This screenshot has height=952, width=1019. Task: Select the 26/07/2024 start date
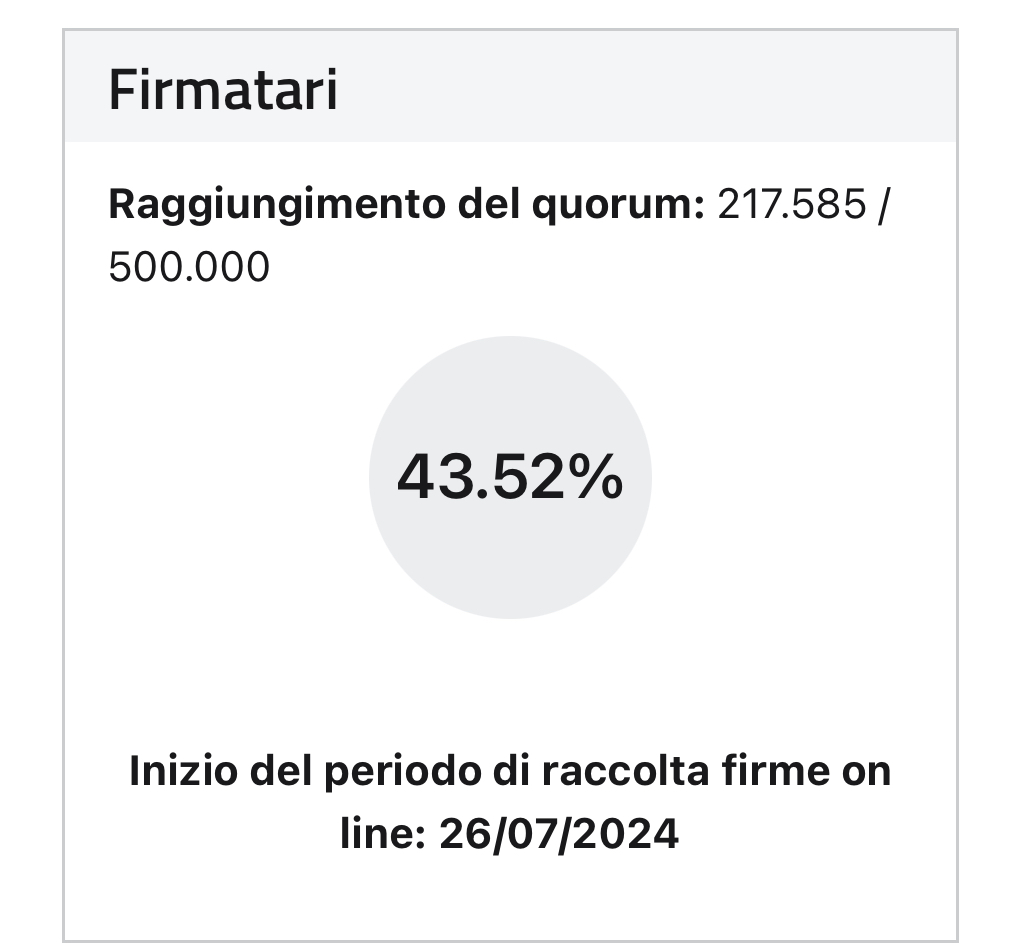[559, 834]
